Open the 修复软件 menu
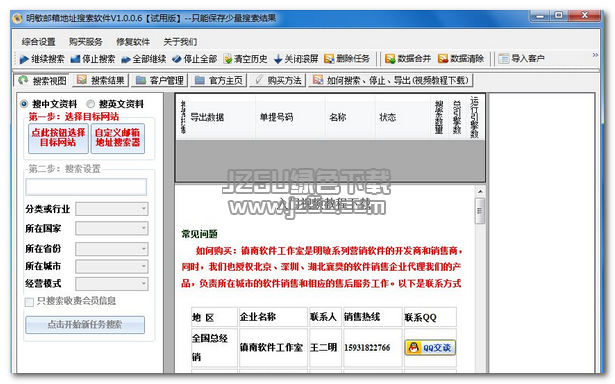615x384 pixels. (133, 42)
